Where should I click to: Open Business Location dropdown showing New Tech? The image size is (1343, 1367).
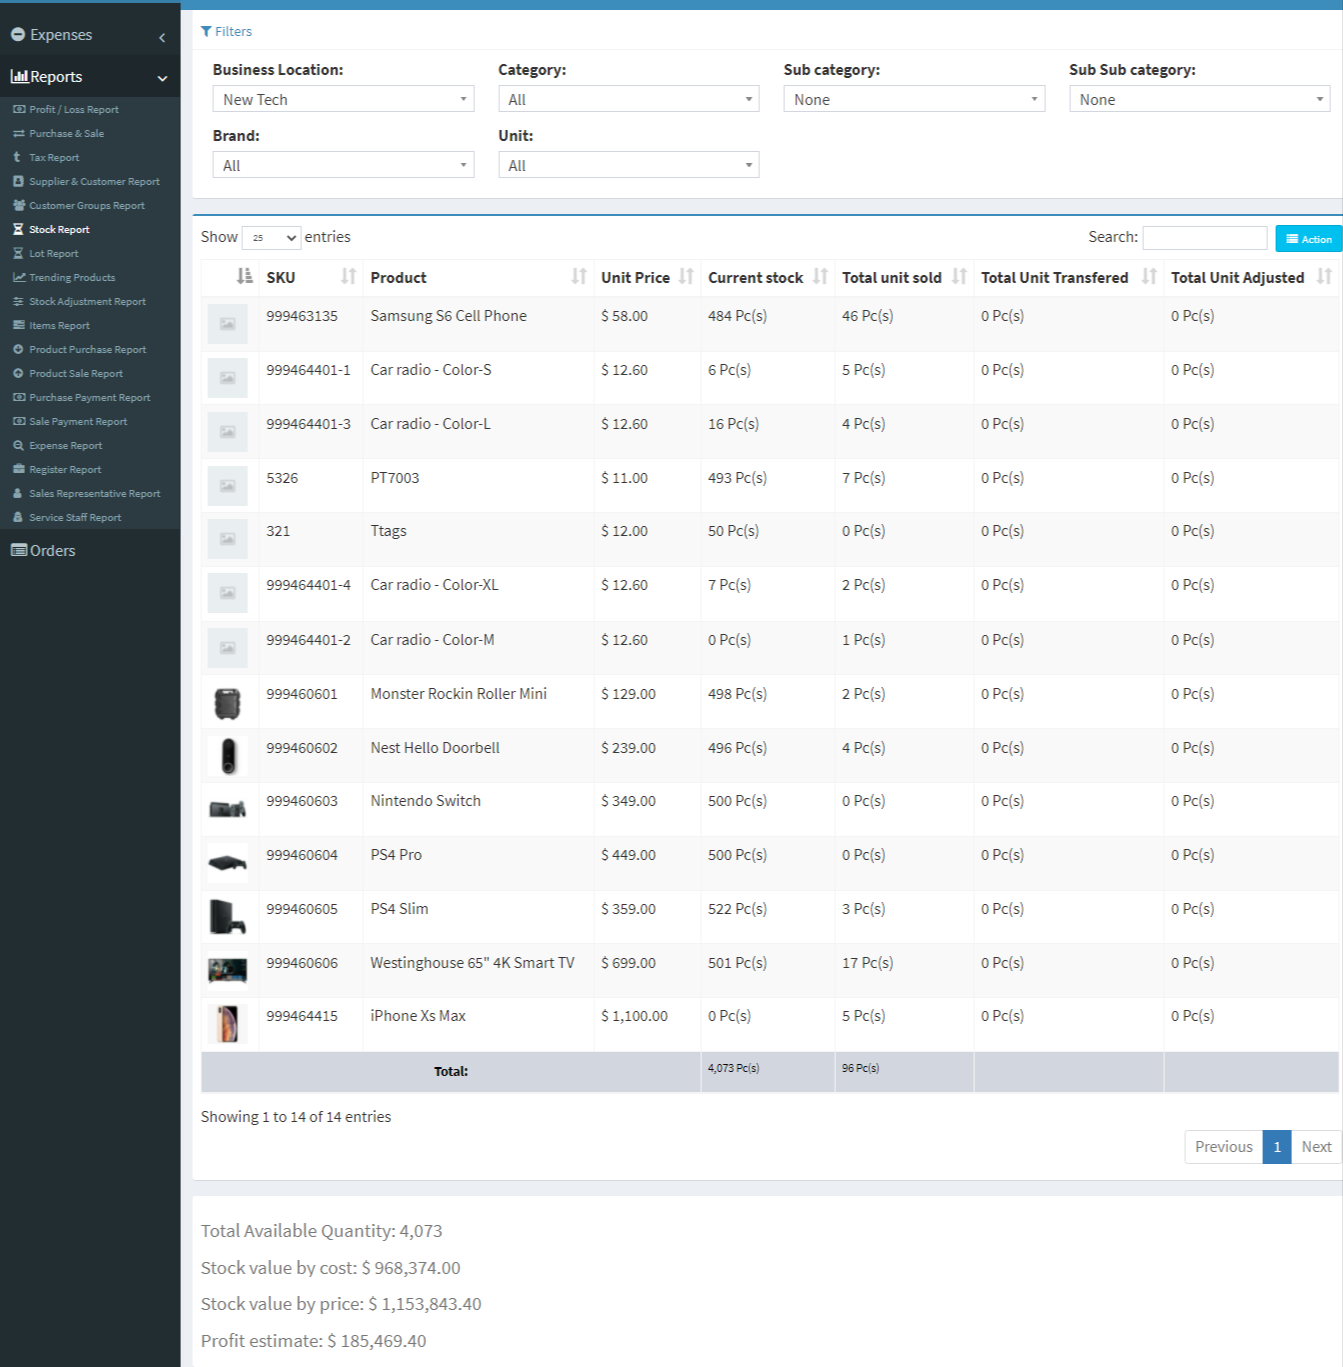tap(343, 99)
